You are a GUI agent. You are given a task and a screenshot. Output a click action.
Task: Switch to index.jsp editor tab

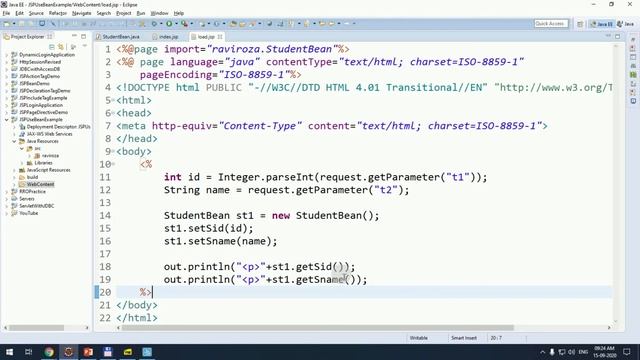(x=166, y=37)
